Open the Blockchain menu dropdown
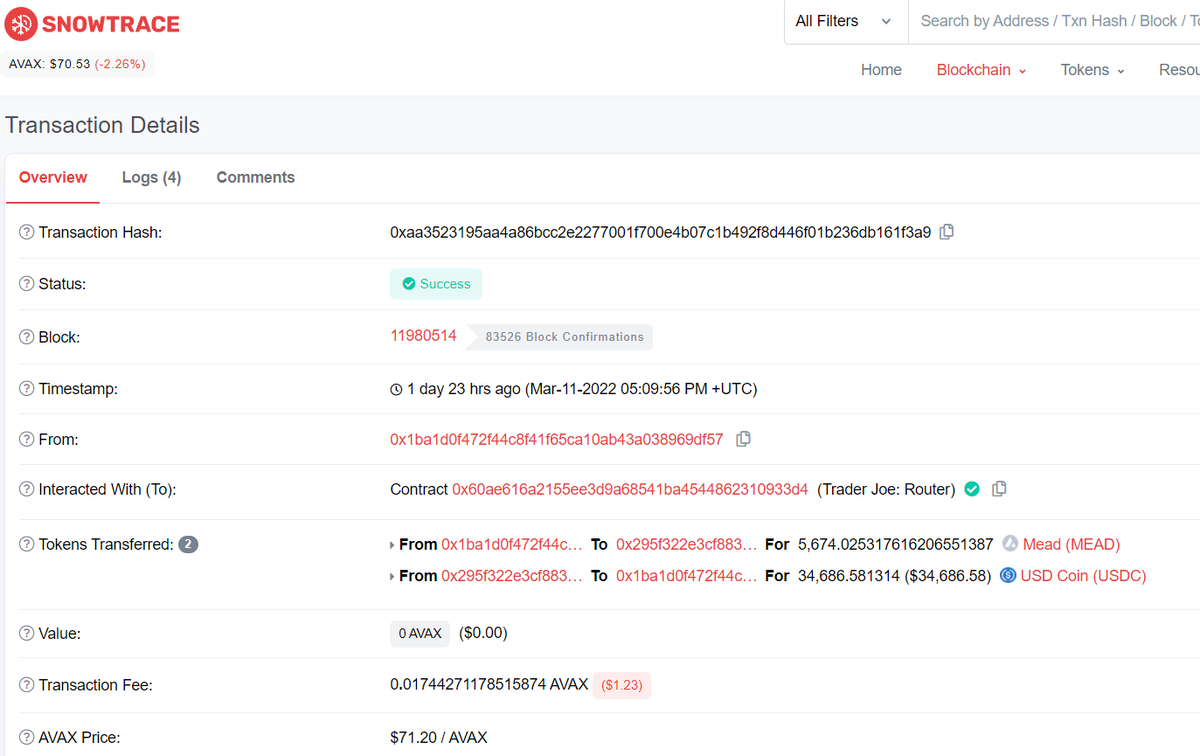This screenshot has height=756, width=1200. click(x=981, y=70)
